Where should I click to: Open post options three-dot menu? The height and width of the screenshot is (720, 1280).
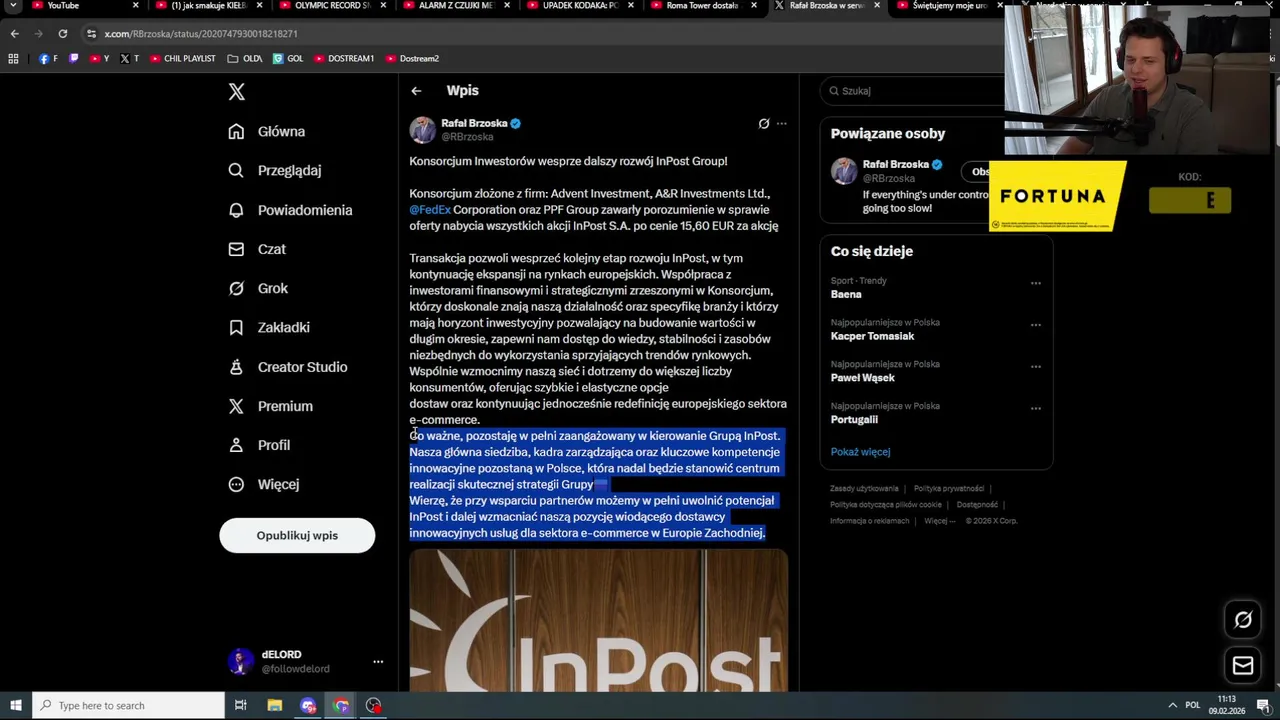(x=782, y=124)
